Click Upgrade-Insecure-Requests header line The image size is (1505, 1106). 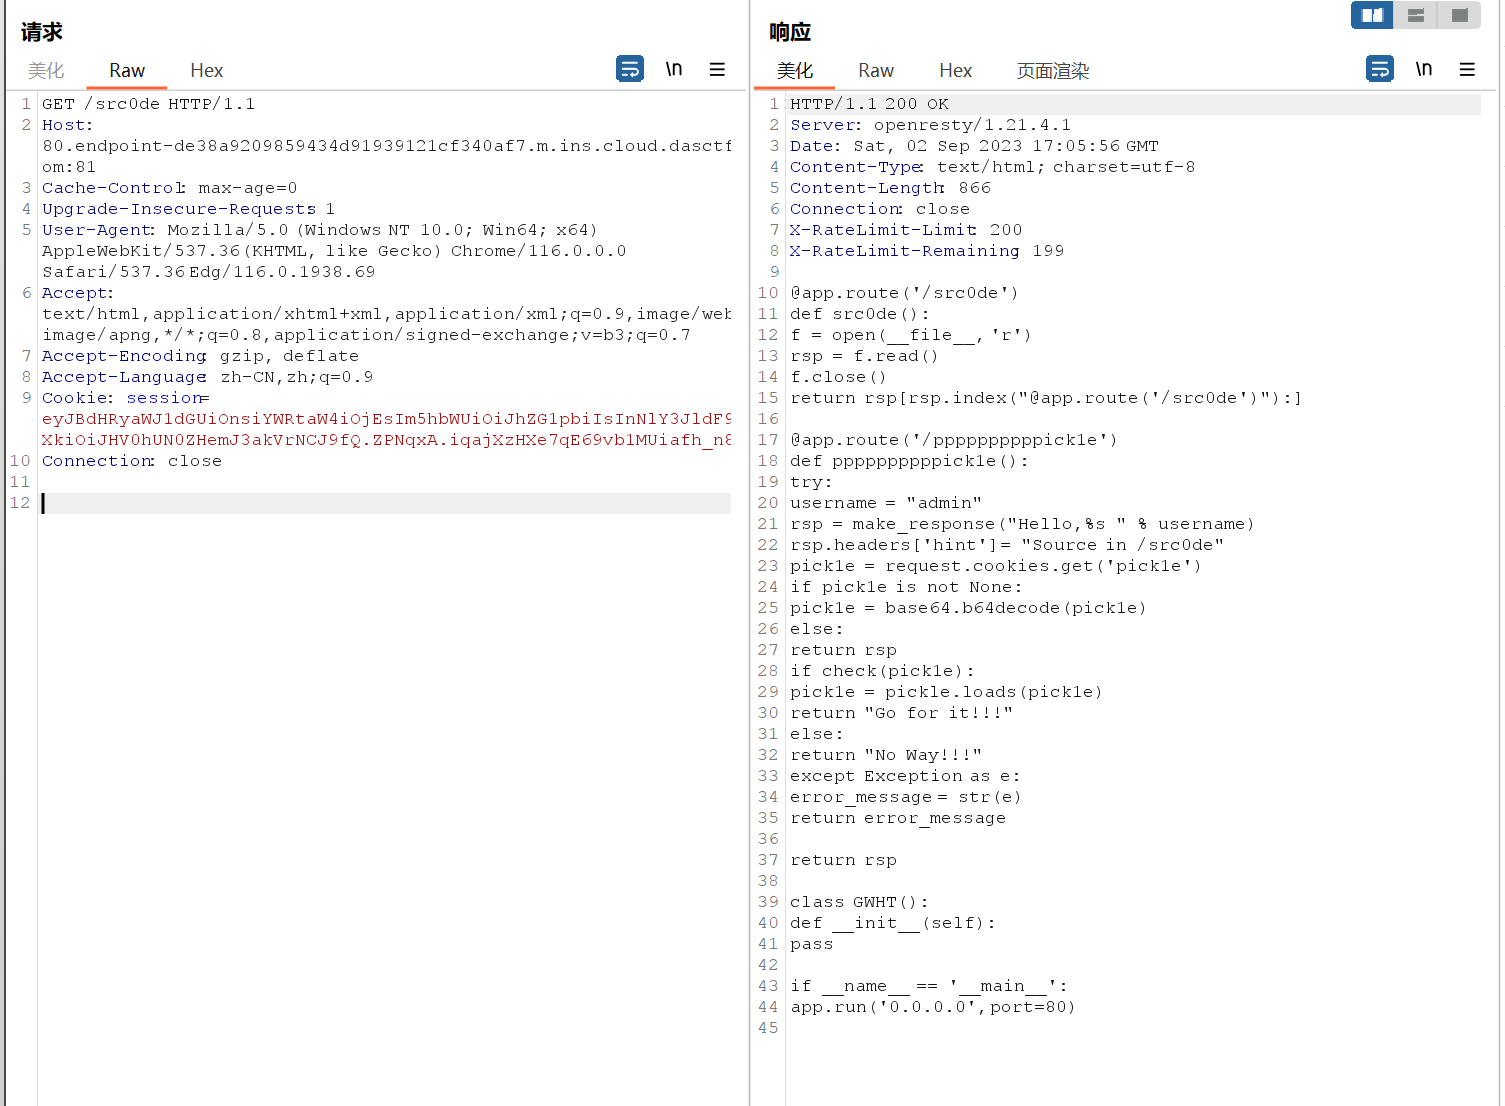(x=188, y=209)
